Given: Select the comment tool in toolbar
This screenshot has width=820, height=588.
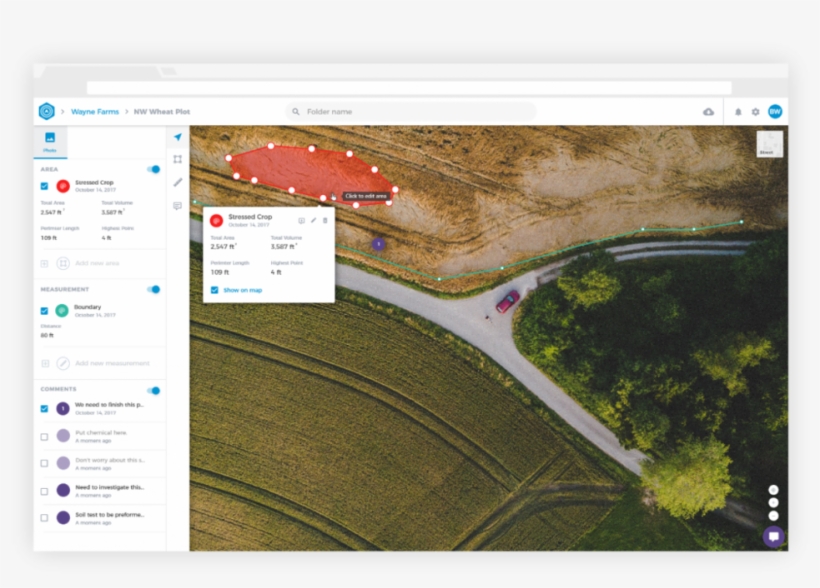Looking at the screenshot, I should 177,205.
